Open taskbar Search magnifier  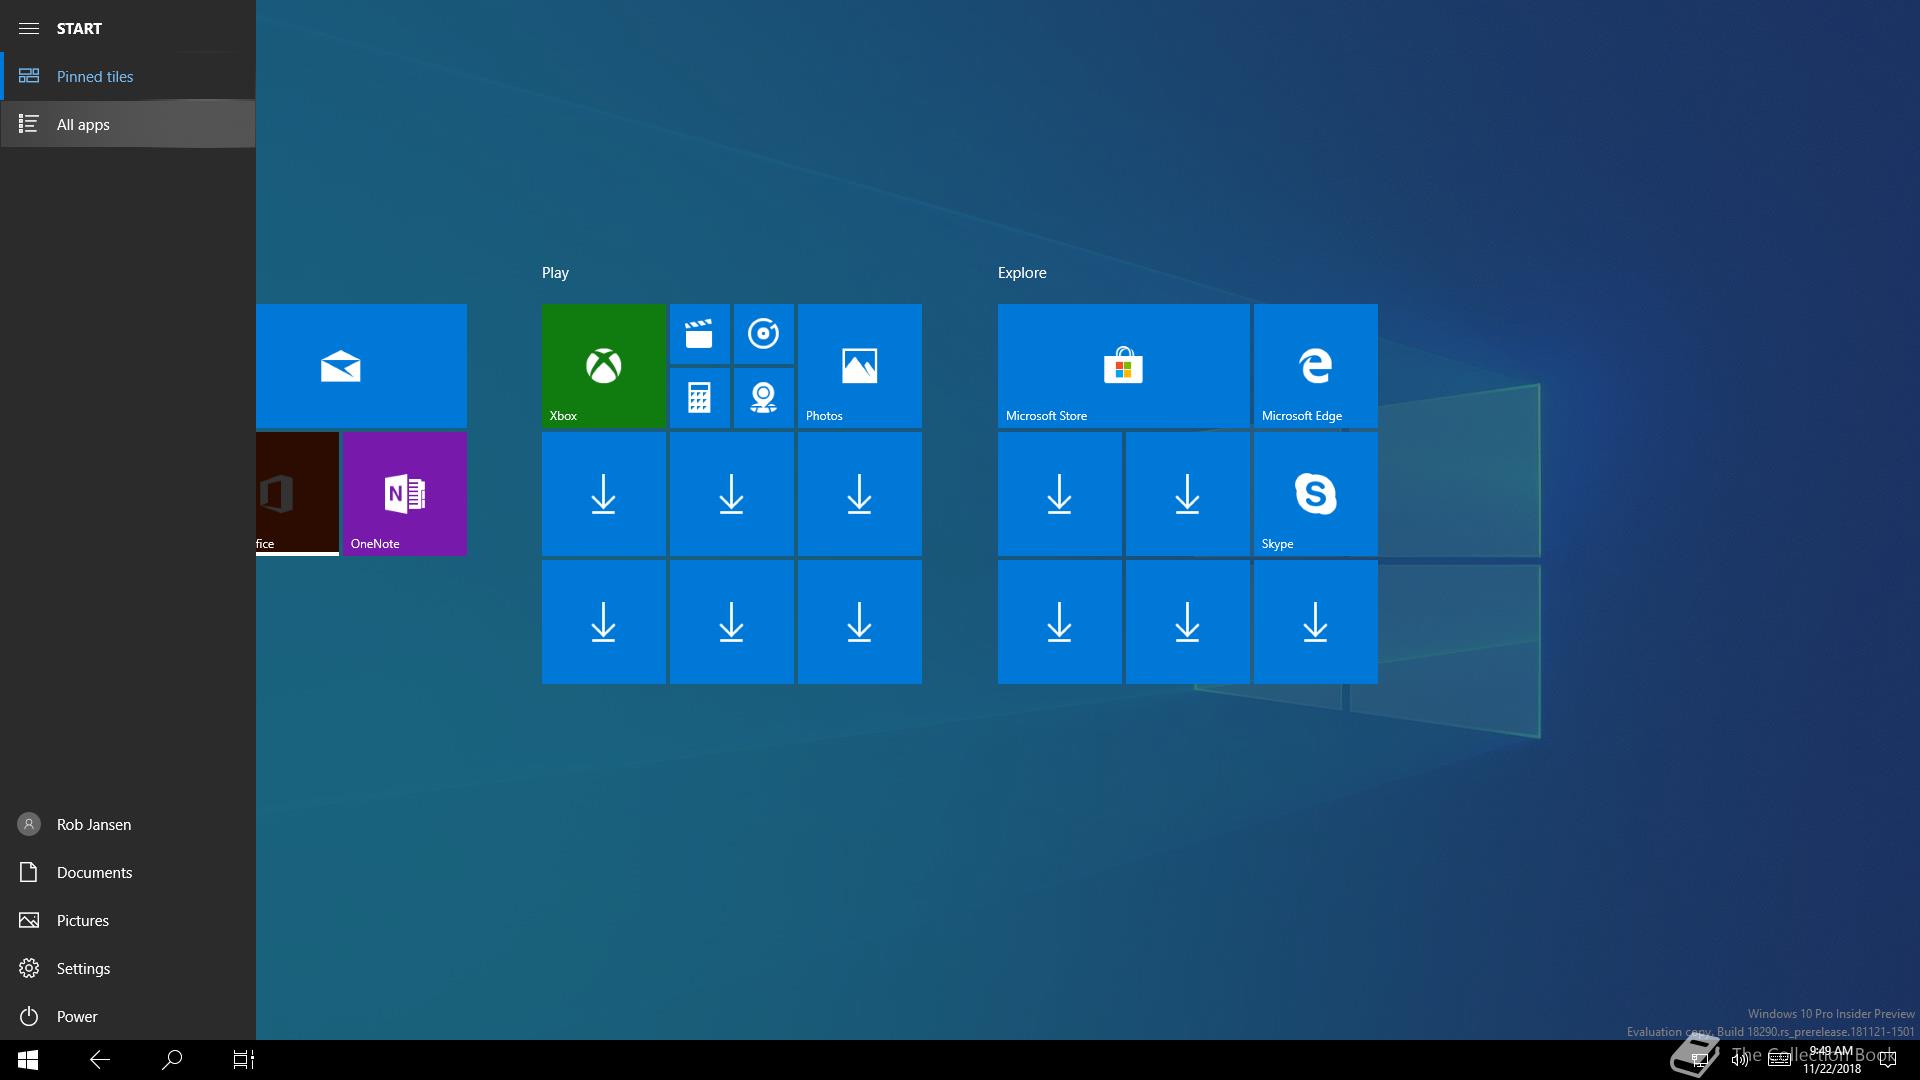coord(172,1060)
